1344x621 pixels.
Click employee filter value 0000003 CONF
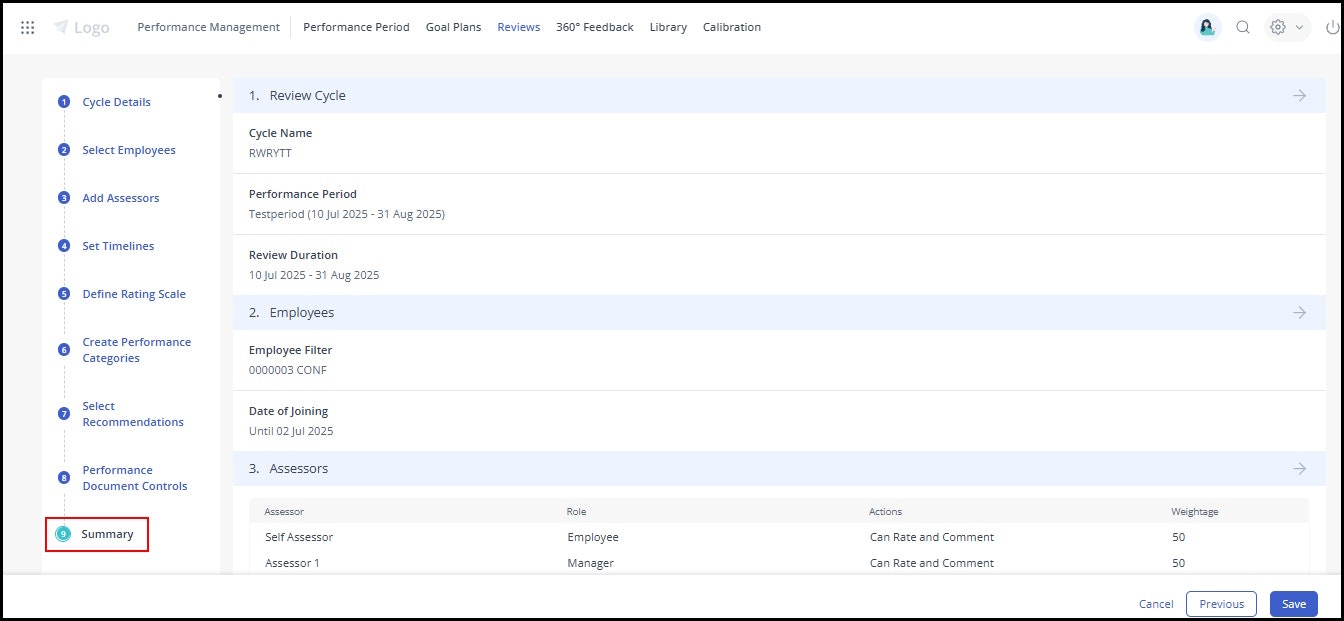[288, 371]
